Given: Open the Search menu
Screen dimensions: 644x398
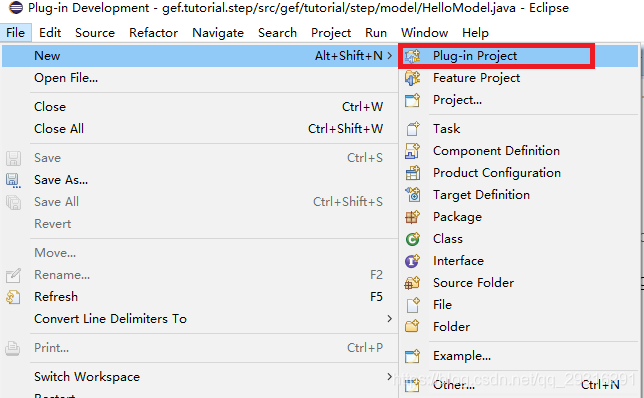Looking at the screenshot, I should (x=277, y=32).
